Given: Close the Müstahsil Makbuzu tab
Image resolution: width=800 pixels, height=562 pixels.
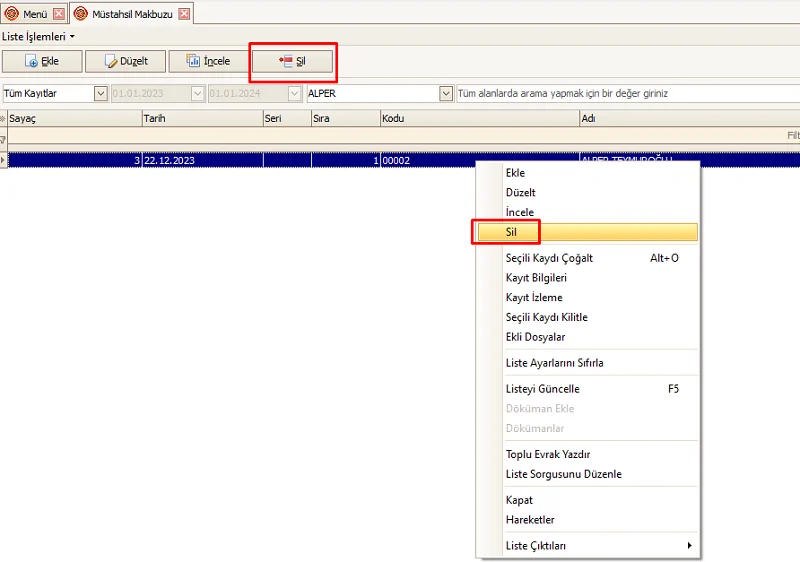Looking at the screenshot, I should [184, 14].
